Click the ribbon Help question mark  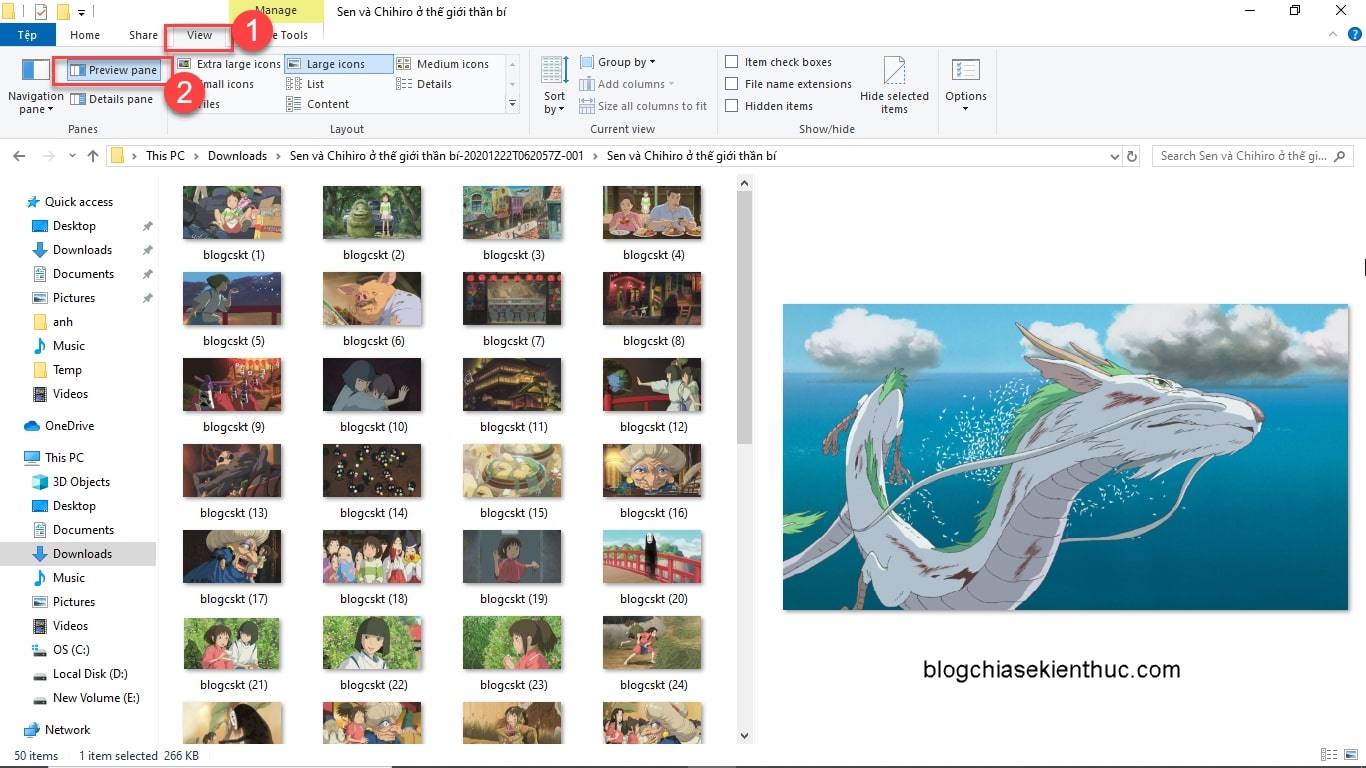point(1355,35)
